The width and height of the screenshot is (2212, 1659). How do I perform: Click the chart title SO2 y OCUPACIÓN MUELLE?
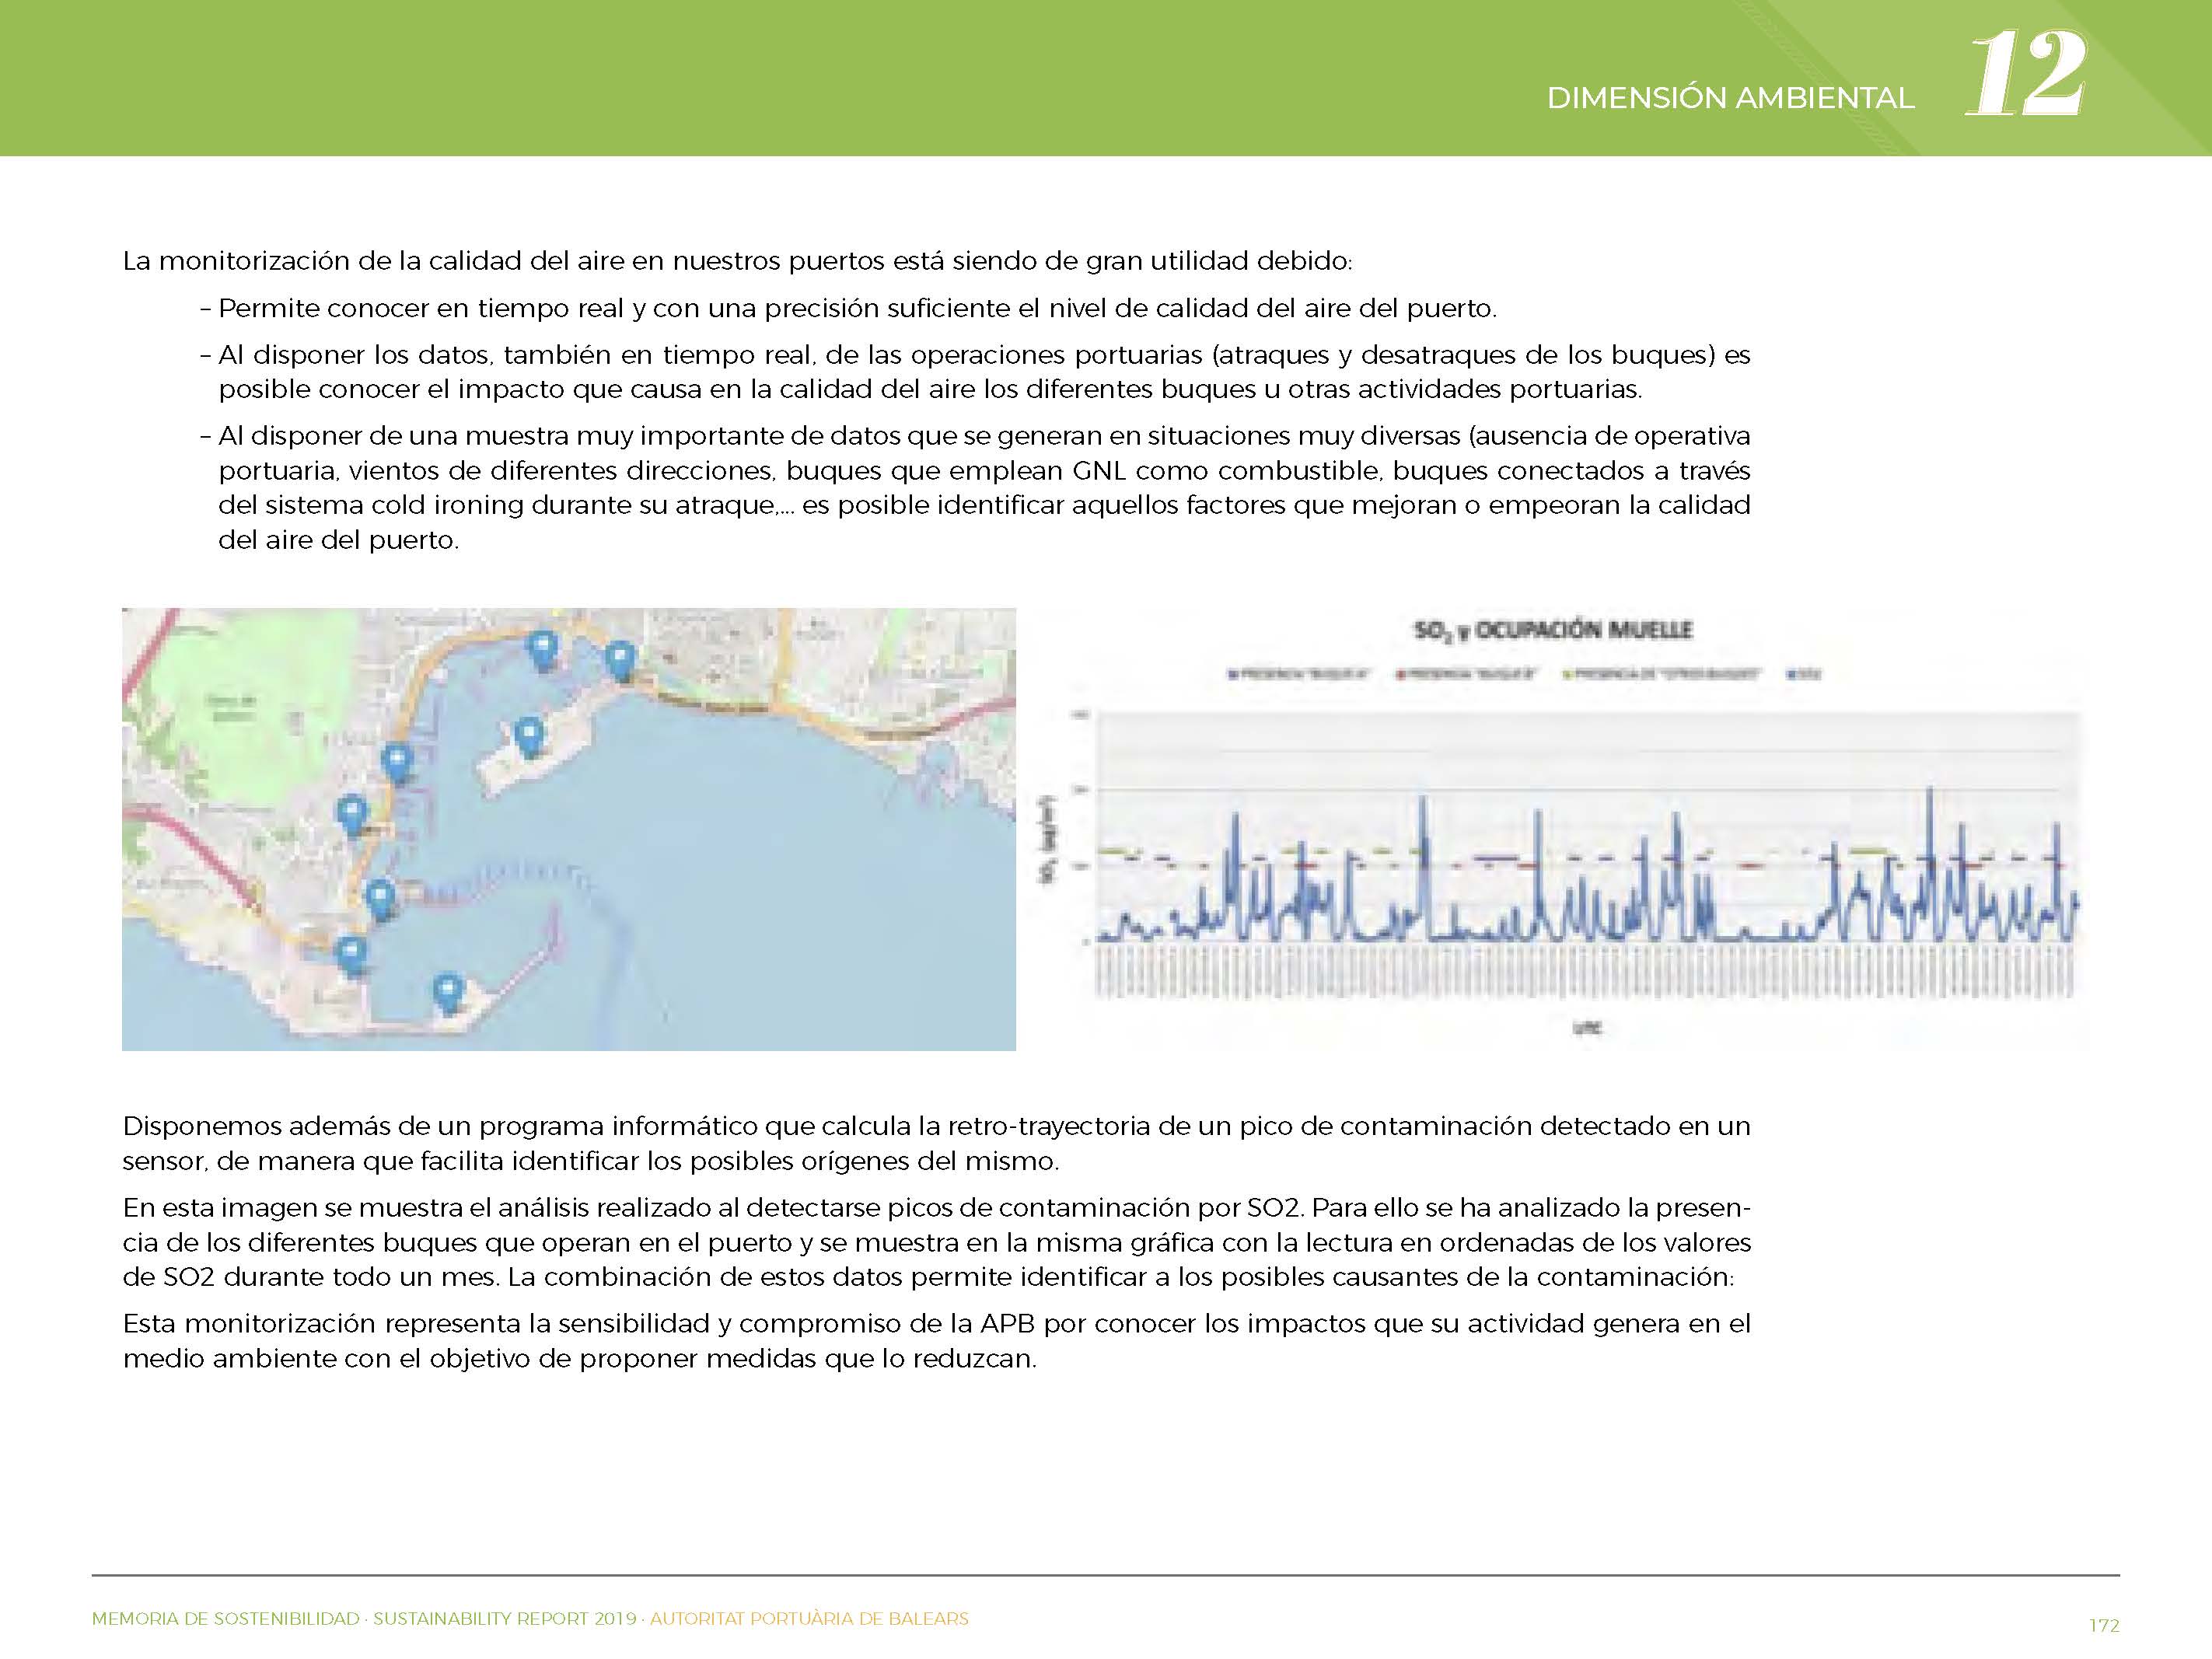1553,630
